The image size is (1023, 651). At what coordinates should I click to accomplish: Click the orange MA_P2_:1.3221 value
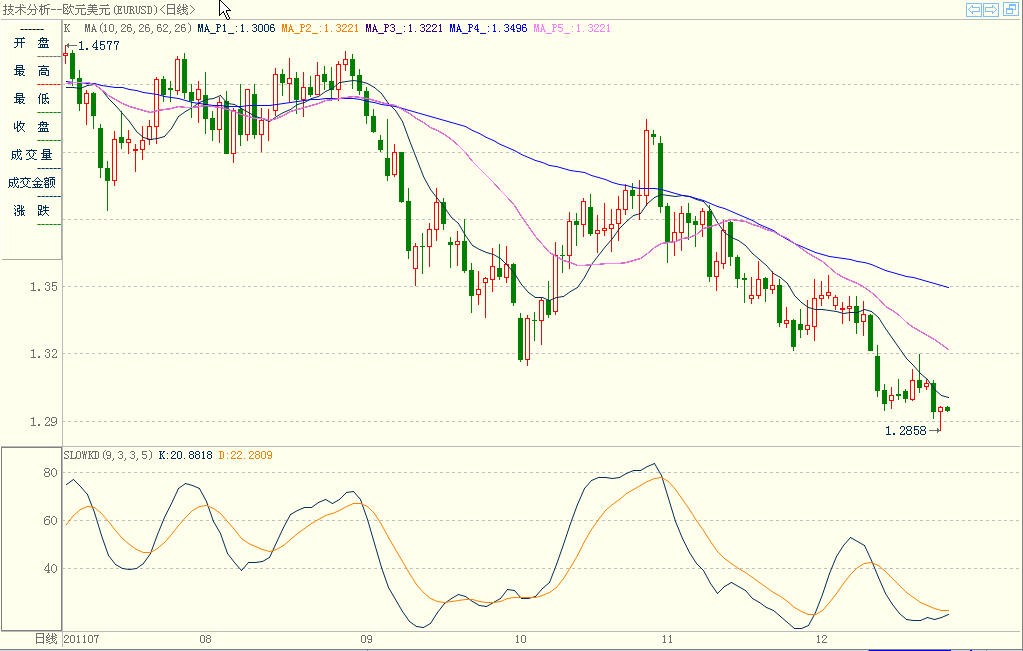(x=320, y=28)
